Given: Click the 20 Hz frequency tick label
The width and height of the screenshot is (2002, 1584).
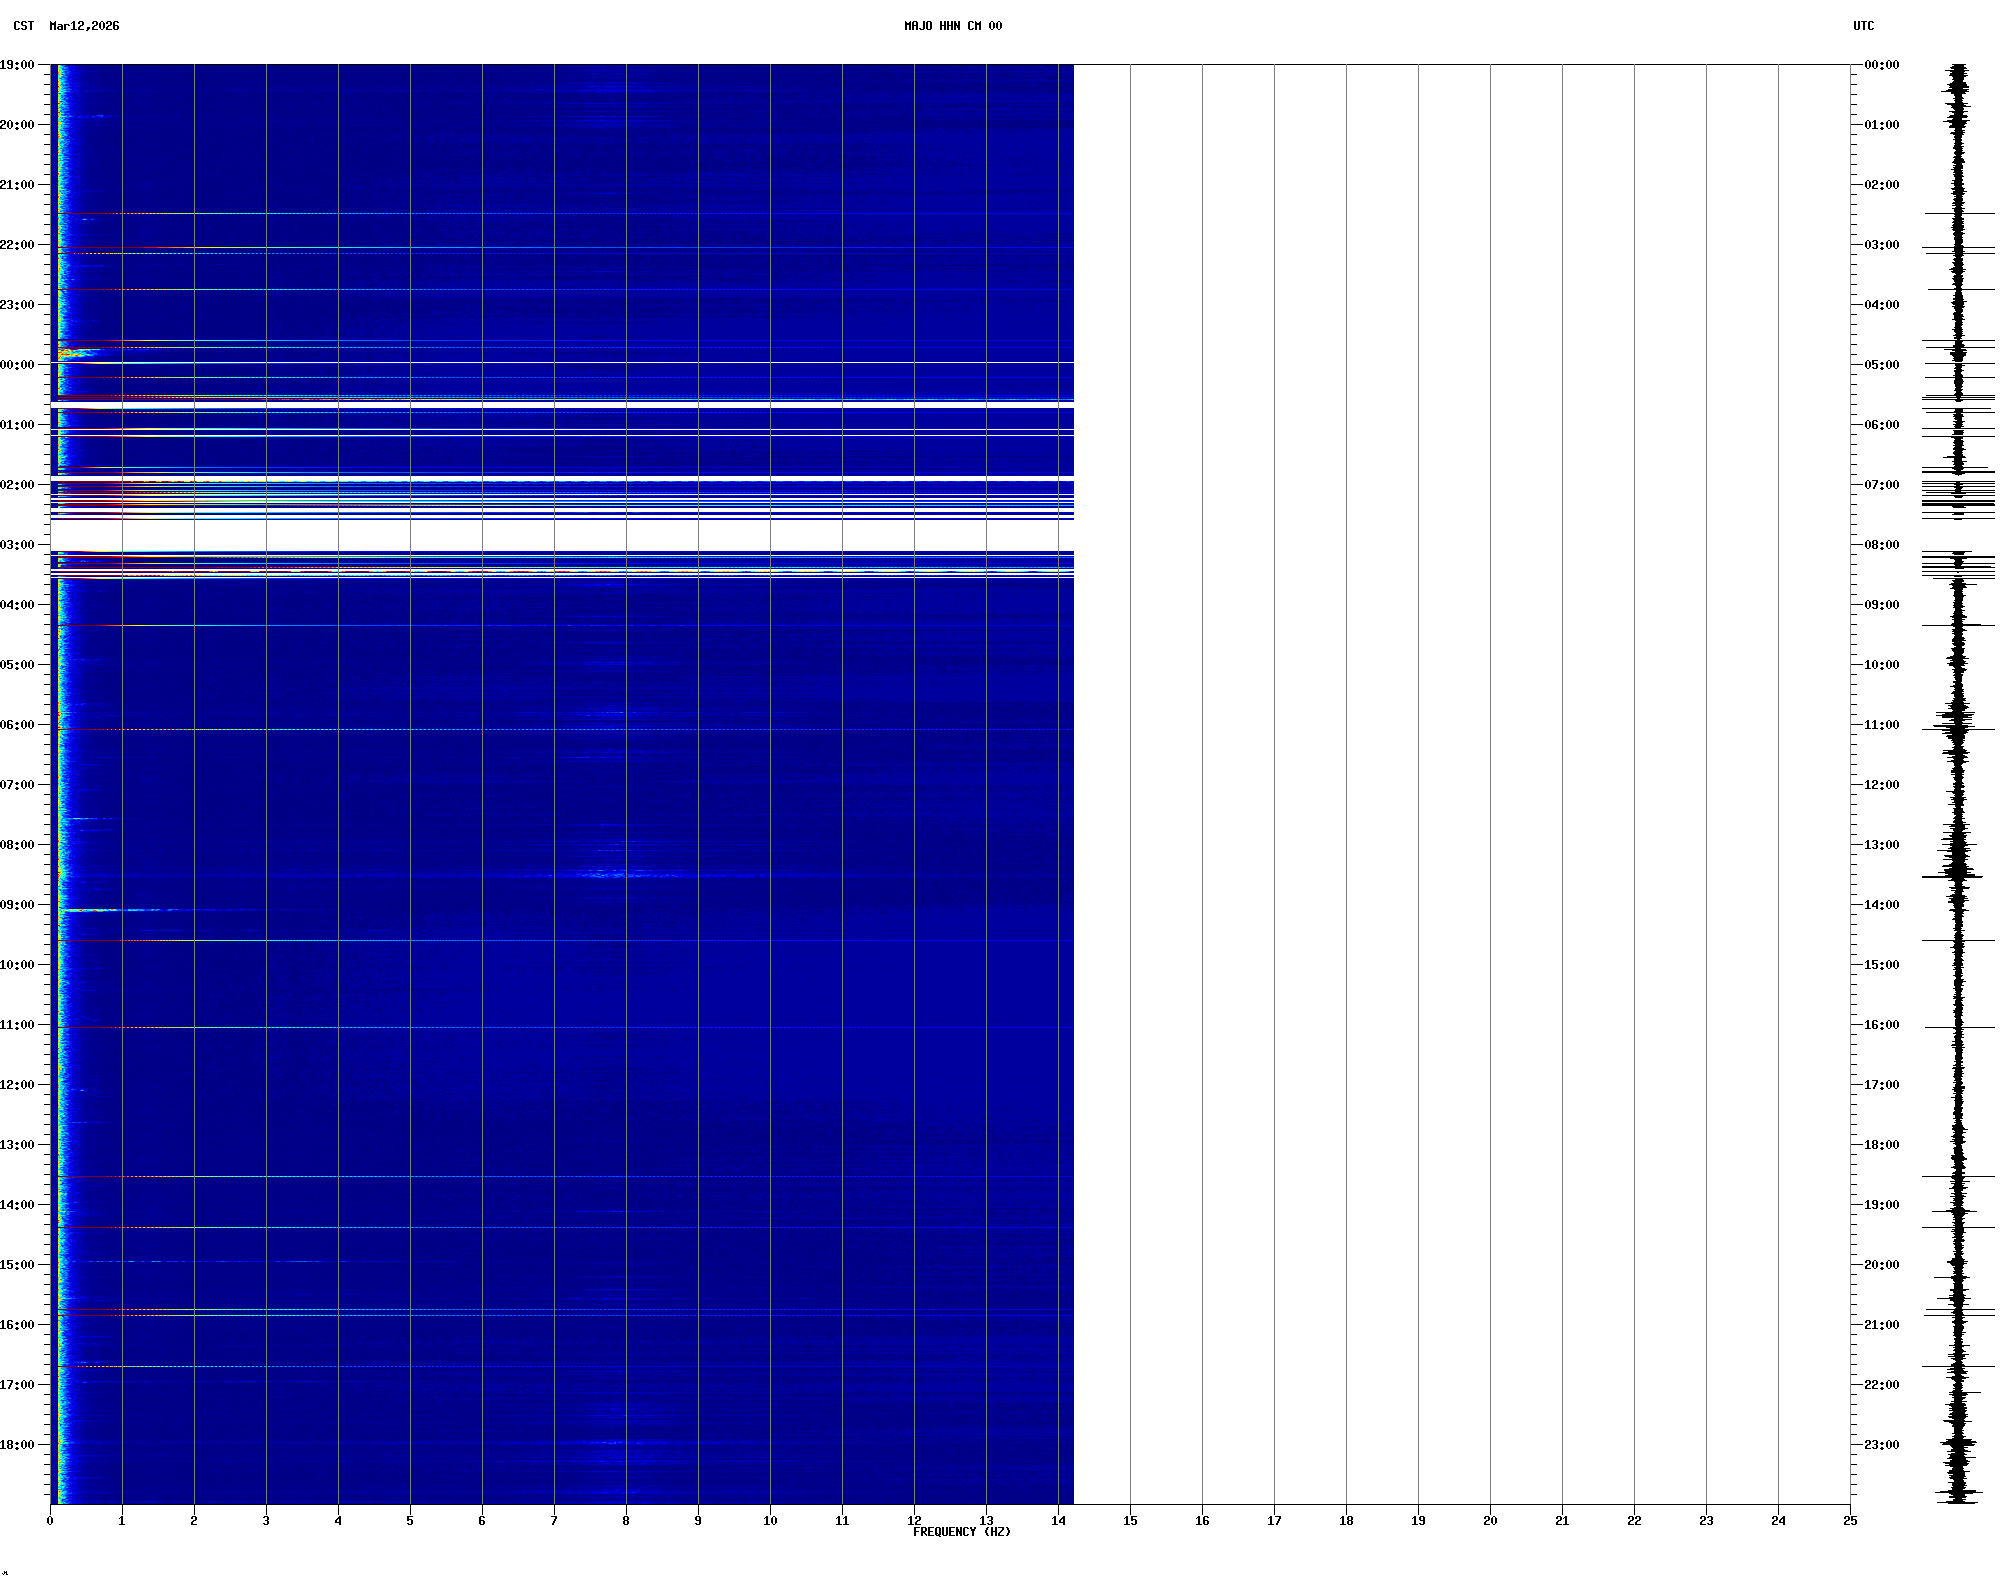Looking at the screenshot, I should [x=1490, y=1521].
